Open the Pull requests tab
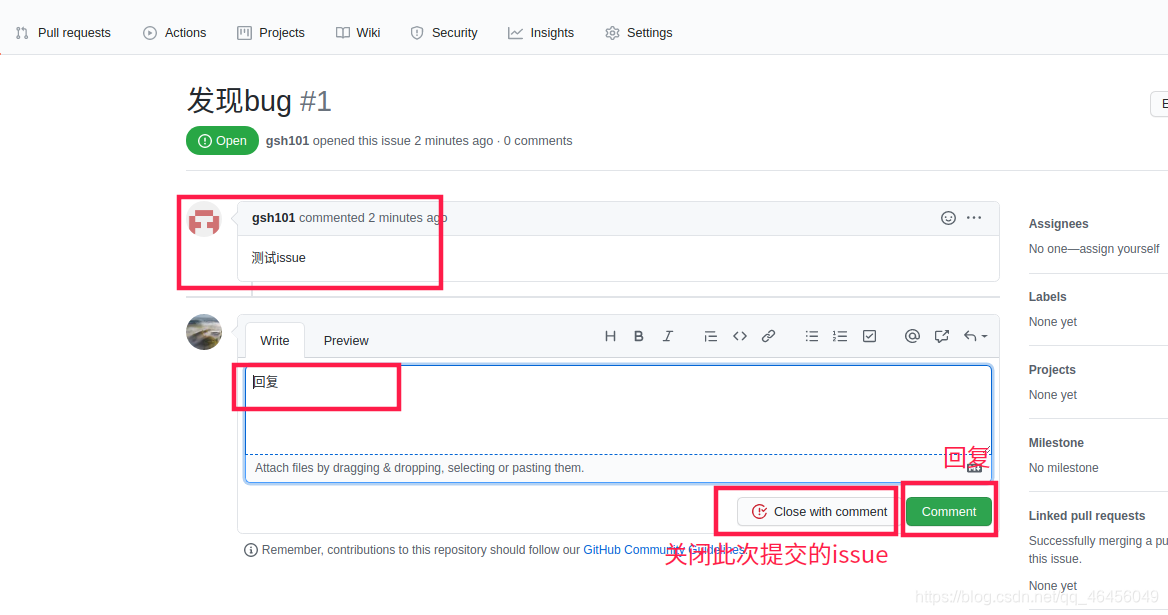 tap(63, 33)
